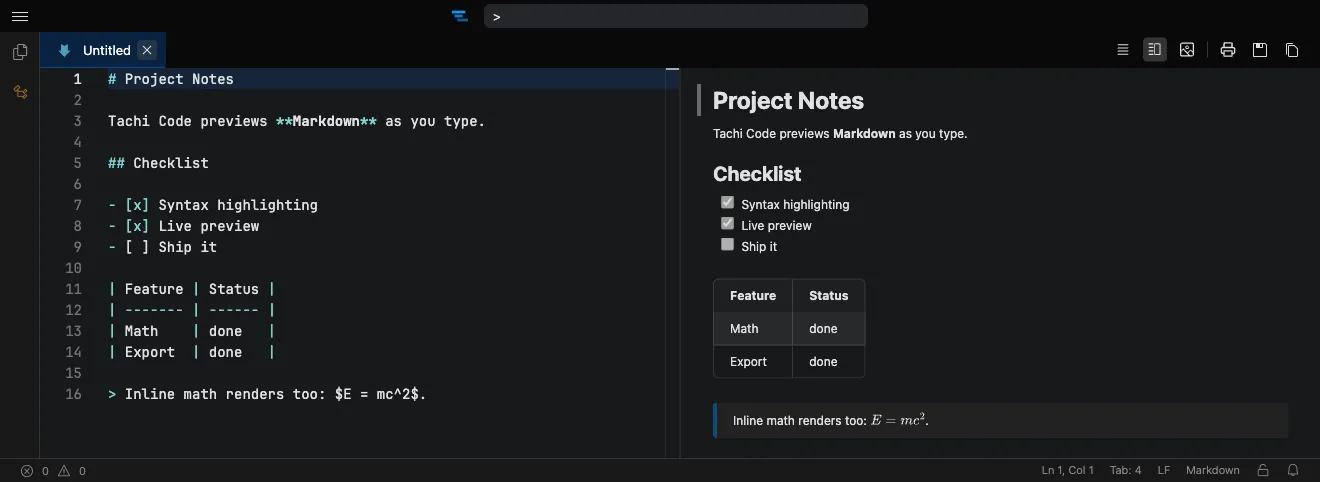Open the Explorer files sidebar icon

tap(20, 52)
